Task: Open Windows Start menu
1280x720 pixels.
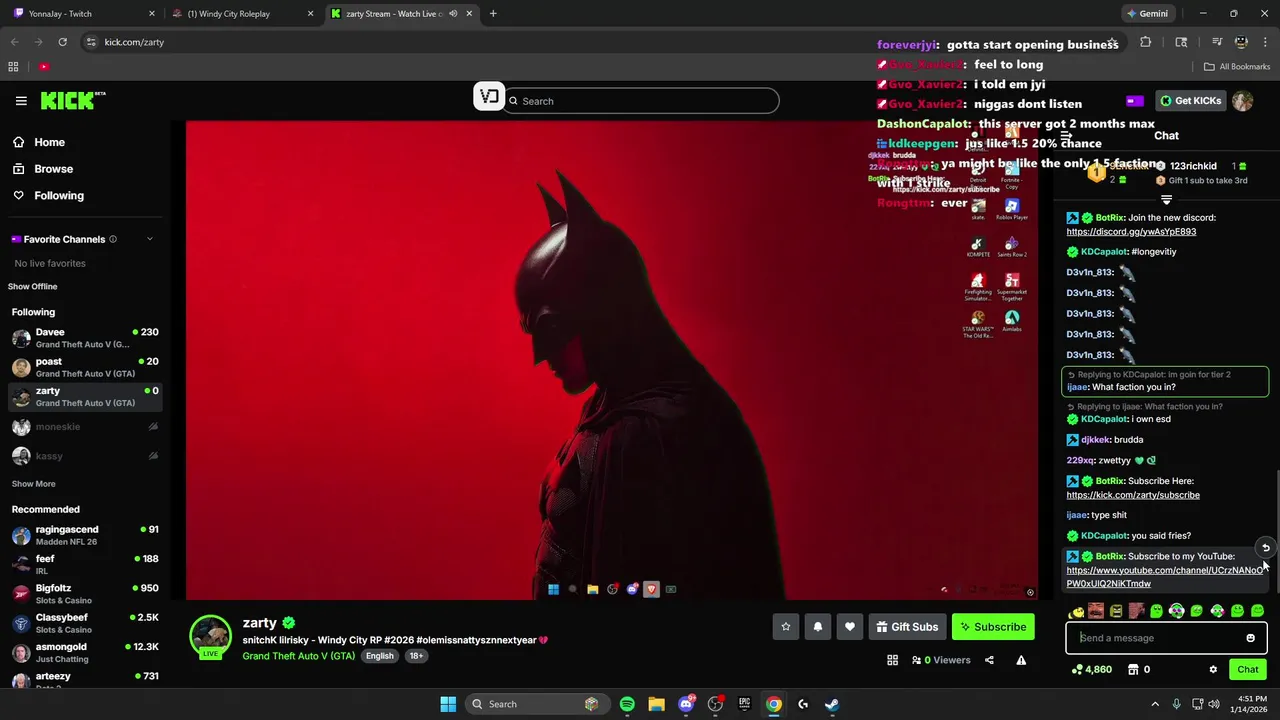Action: (x=448, y=704)
